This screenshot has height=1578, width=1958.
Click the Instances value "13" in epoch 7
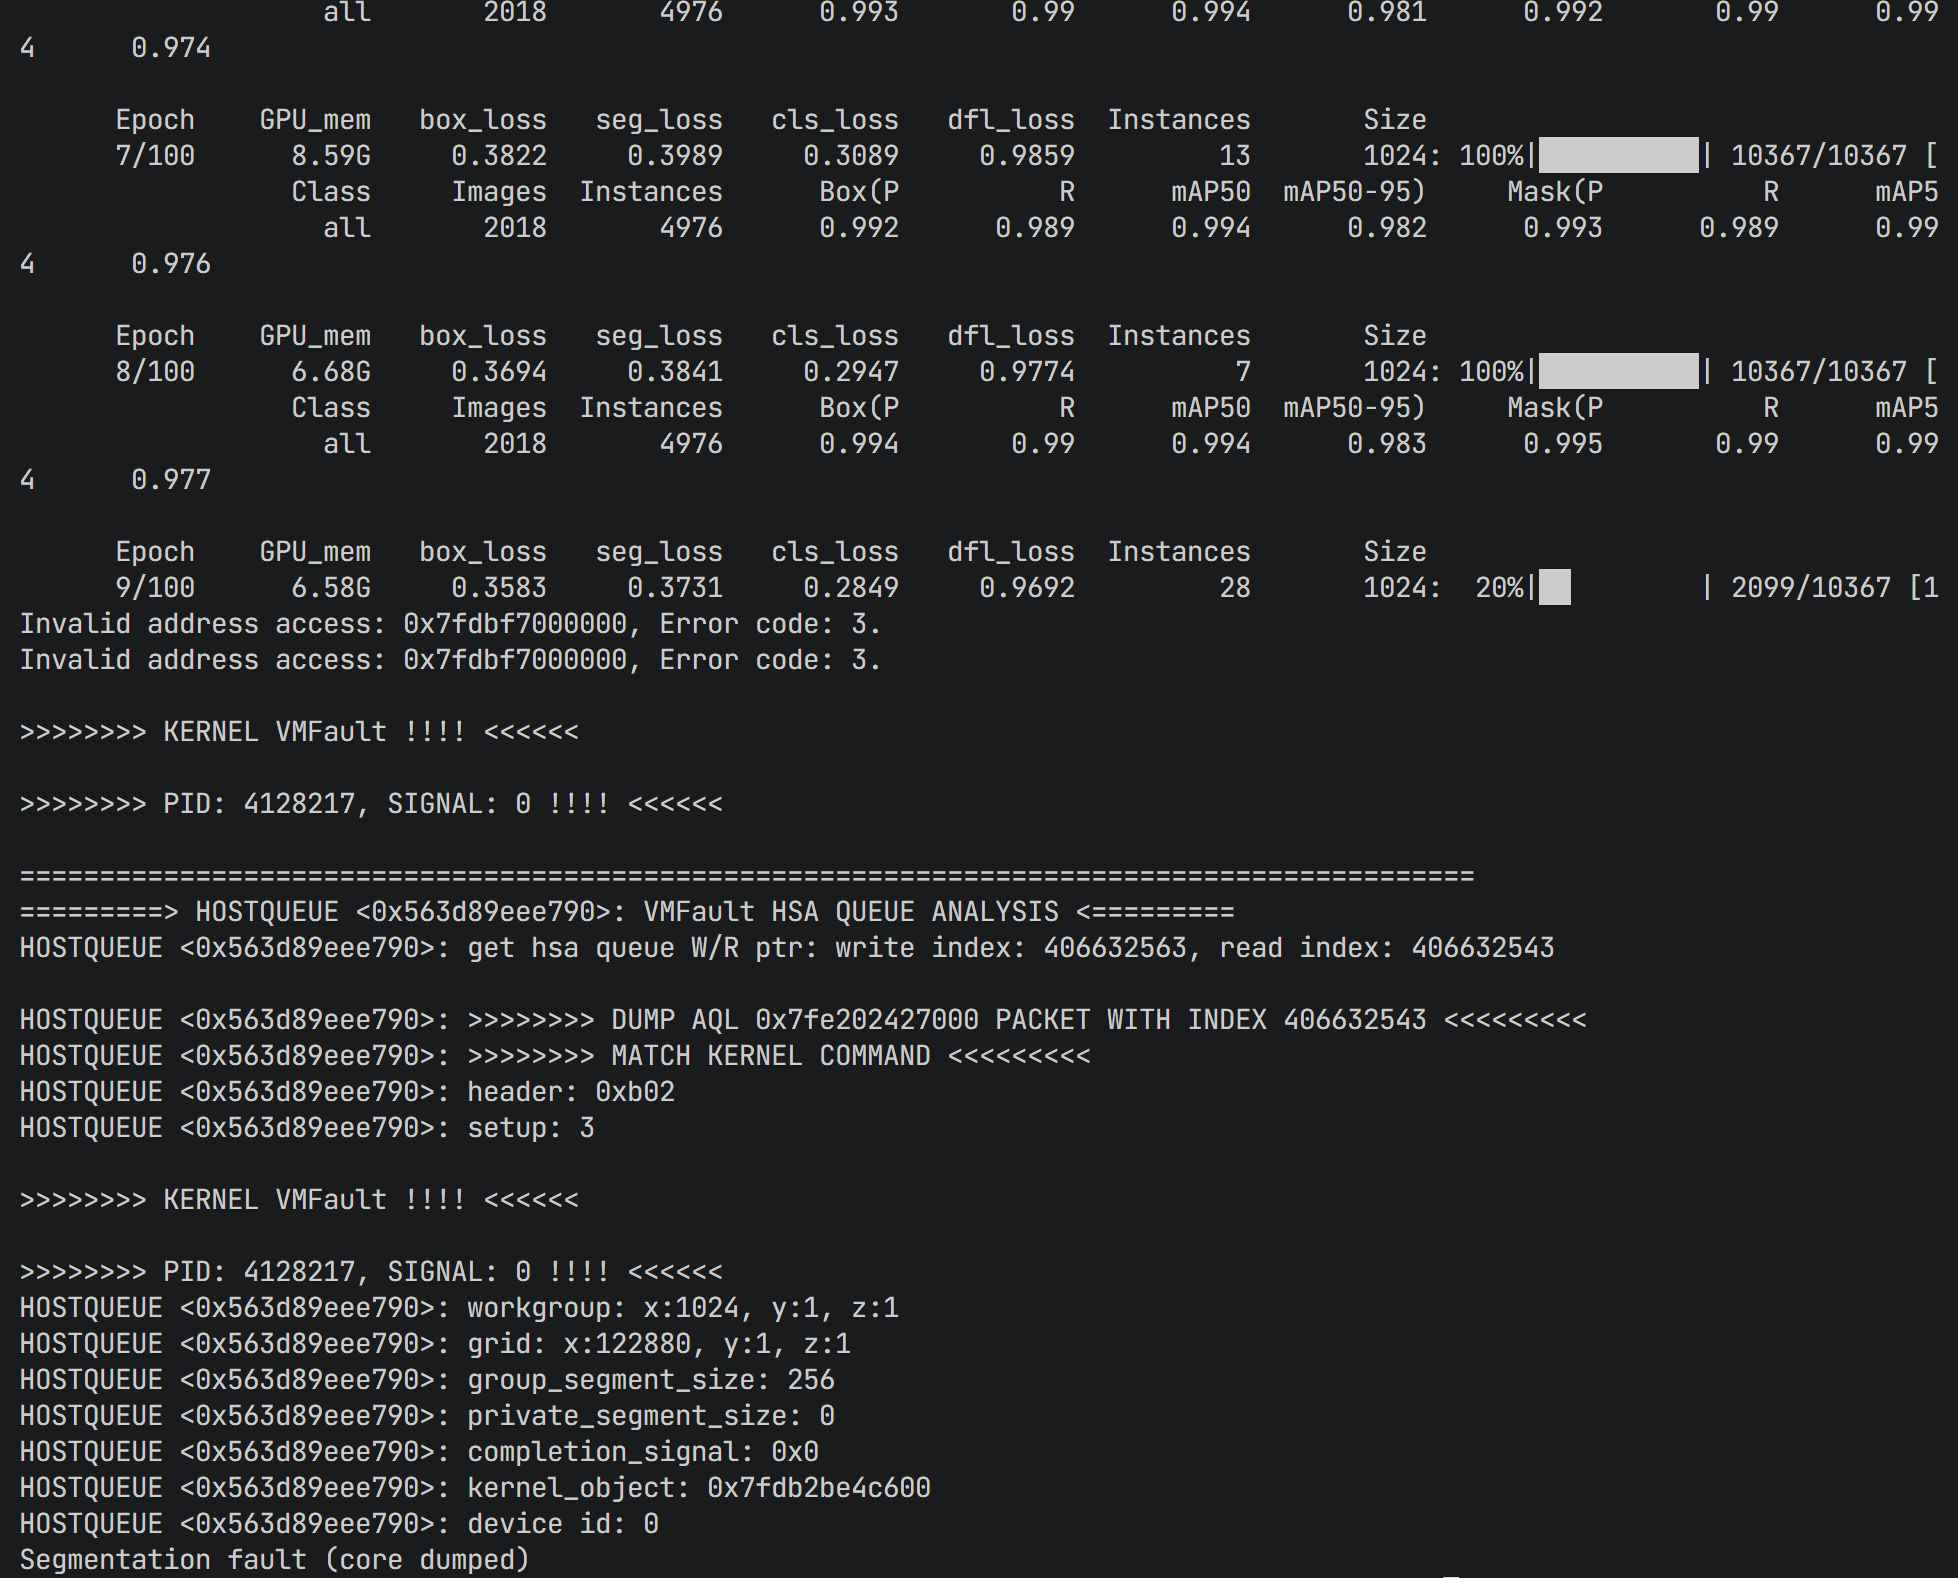point(1235,155)
